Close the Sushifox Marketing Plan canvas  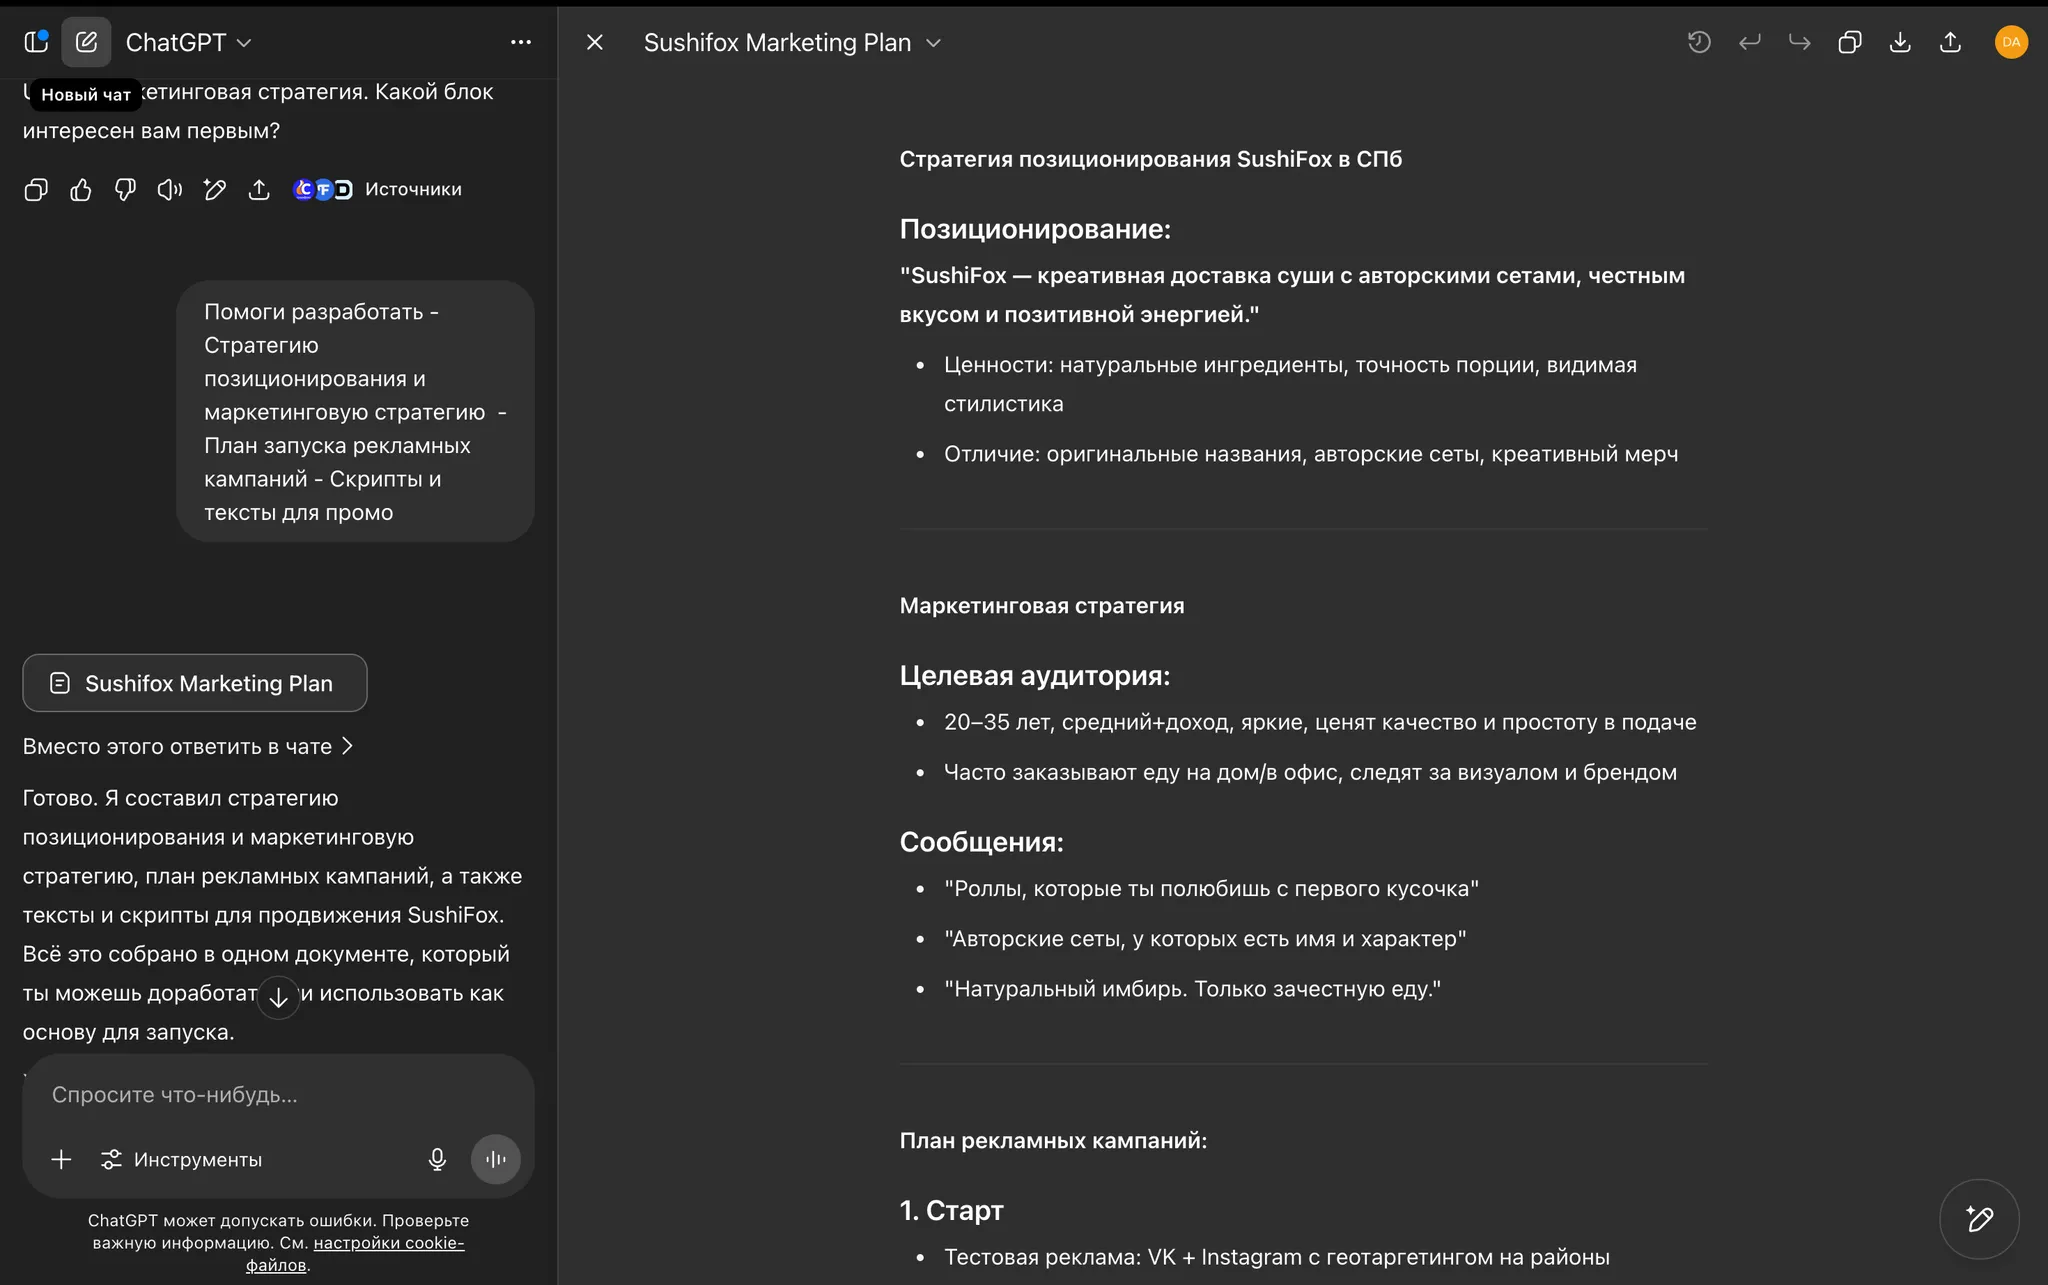(595, 42)
